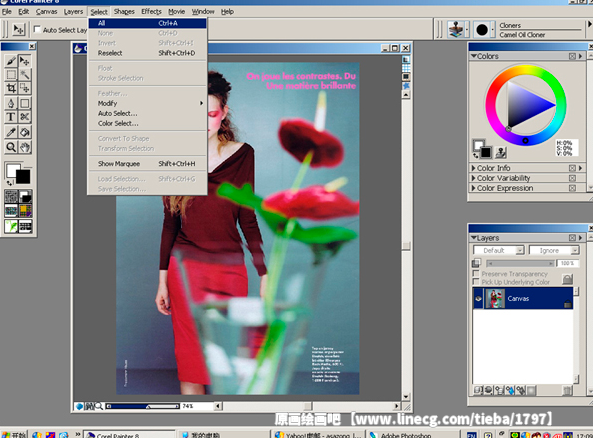Select the Rectangular Selection tool
Viewport: 593px width, 438px height.
11,75
